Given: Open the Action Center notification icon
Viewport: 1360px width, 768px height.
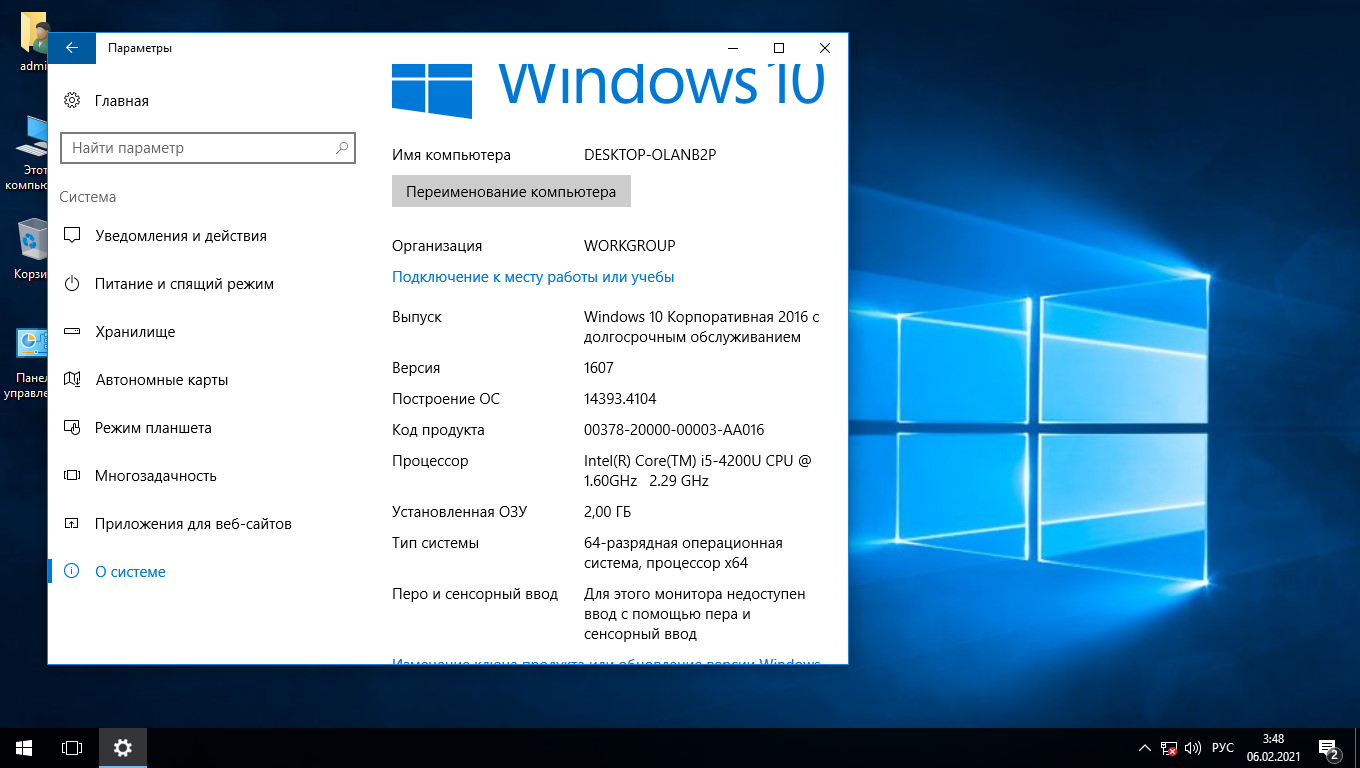Looking at the screenshot, I should point(1330,748).
